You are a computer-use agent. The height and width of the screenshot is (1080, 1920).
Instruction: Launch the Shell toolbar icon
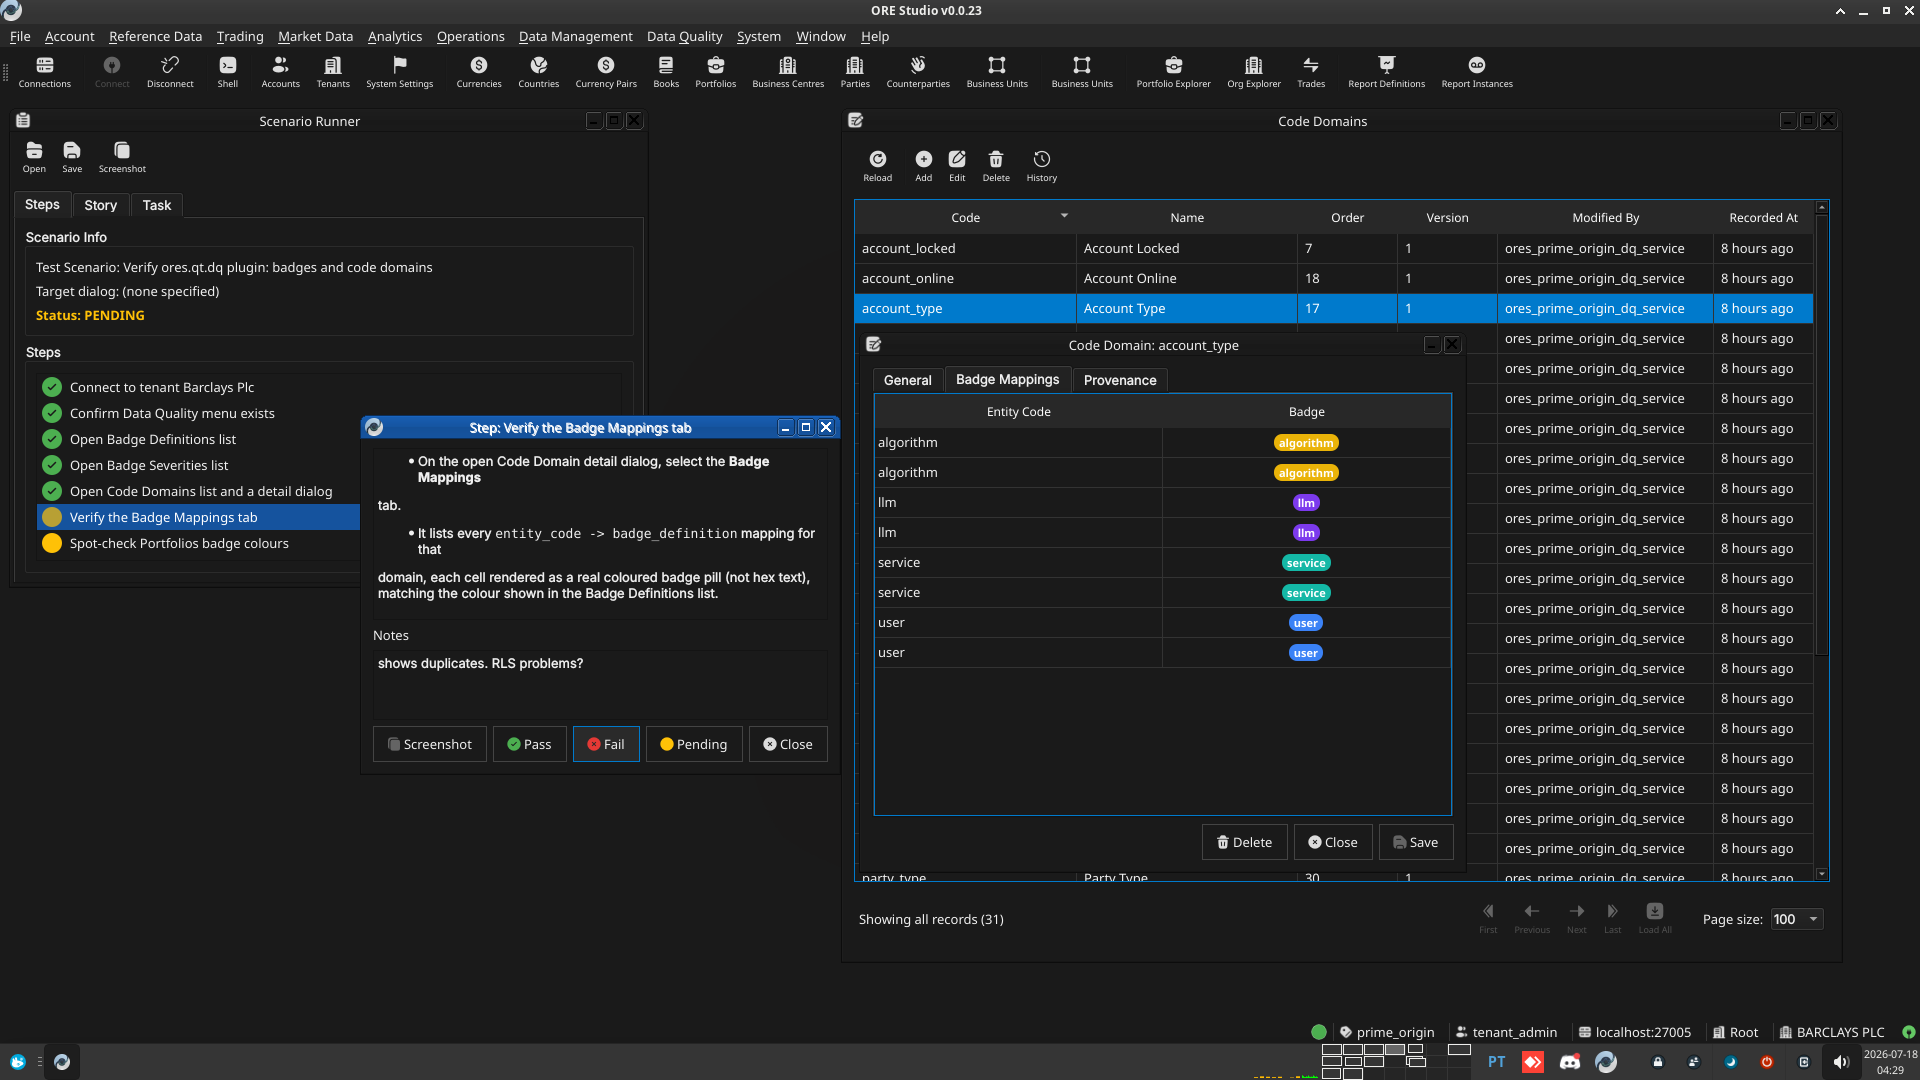pyautogui.click(x=228, y=72)
